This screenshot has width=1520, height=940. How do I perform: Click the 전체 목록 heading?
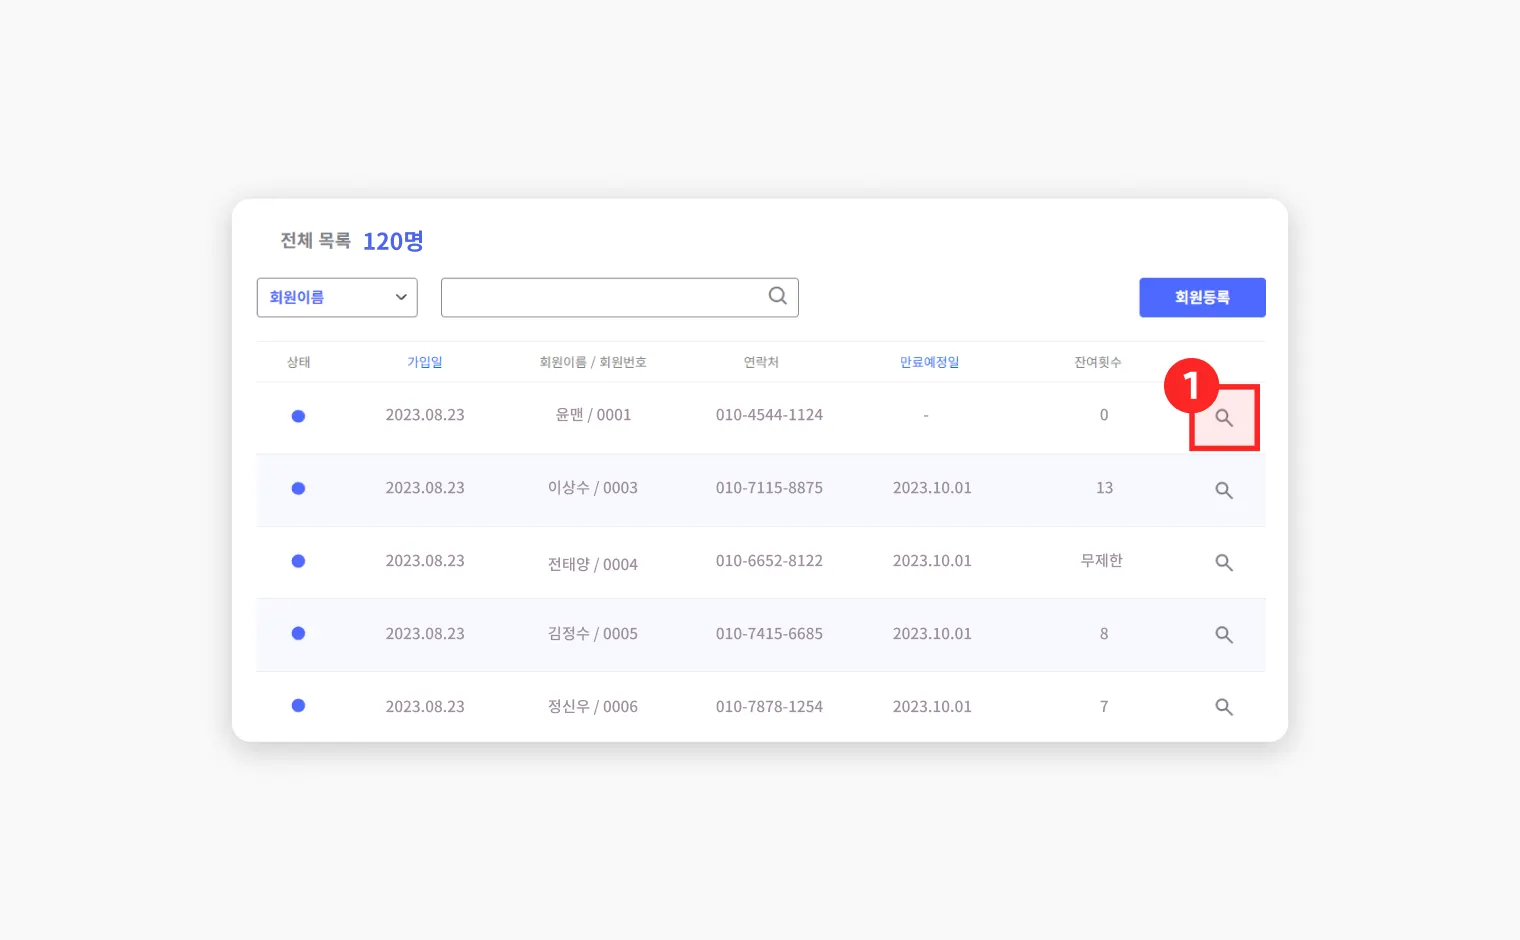[x=315, y=241]
